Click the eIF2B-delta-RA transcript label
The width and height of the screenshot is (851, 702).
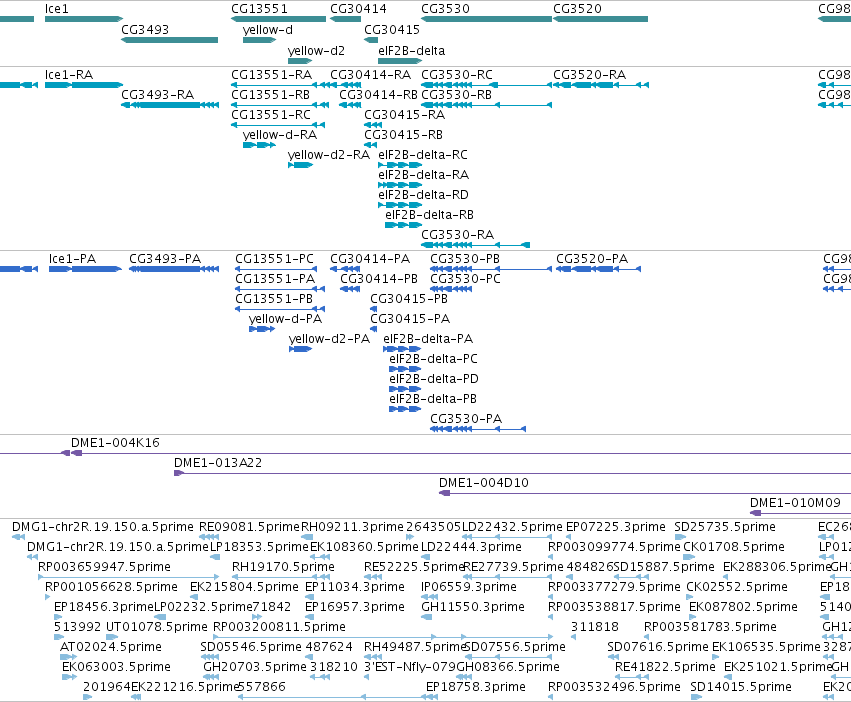[x=423, y=175]
